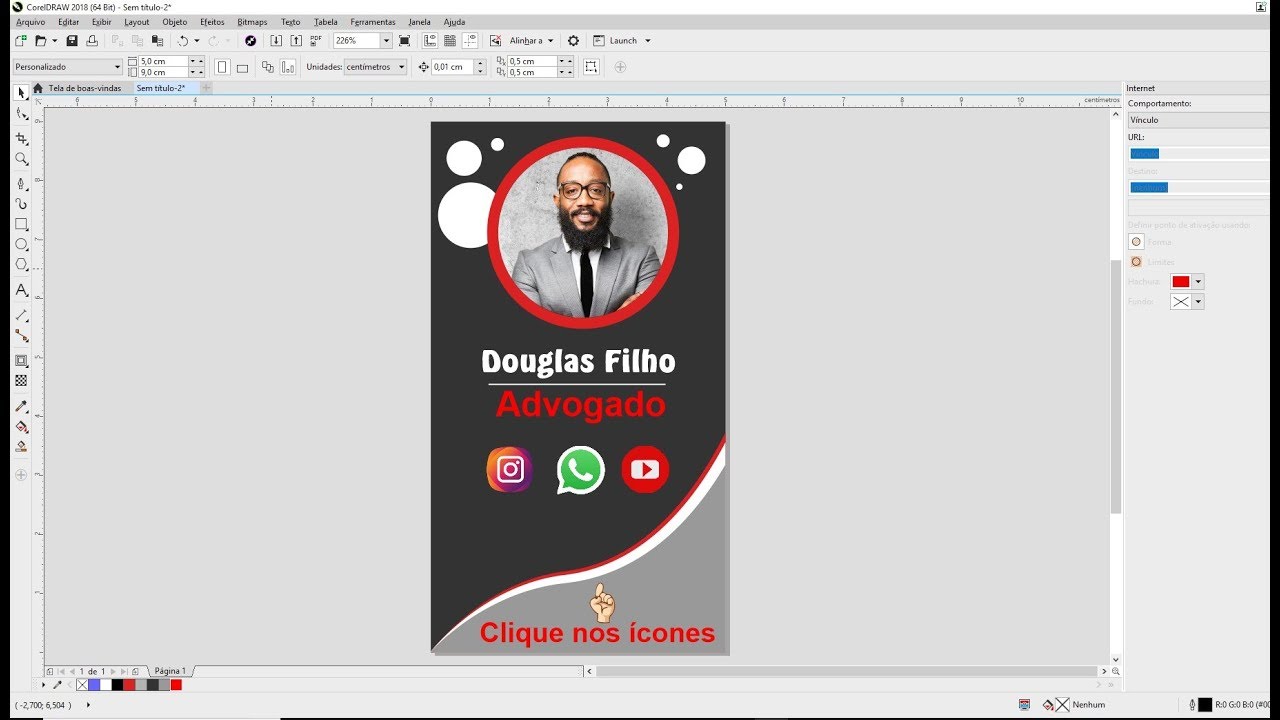Toggle show rulers button

tap(430, 41)
